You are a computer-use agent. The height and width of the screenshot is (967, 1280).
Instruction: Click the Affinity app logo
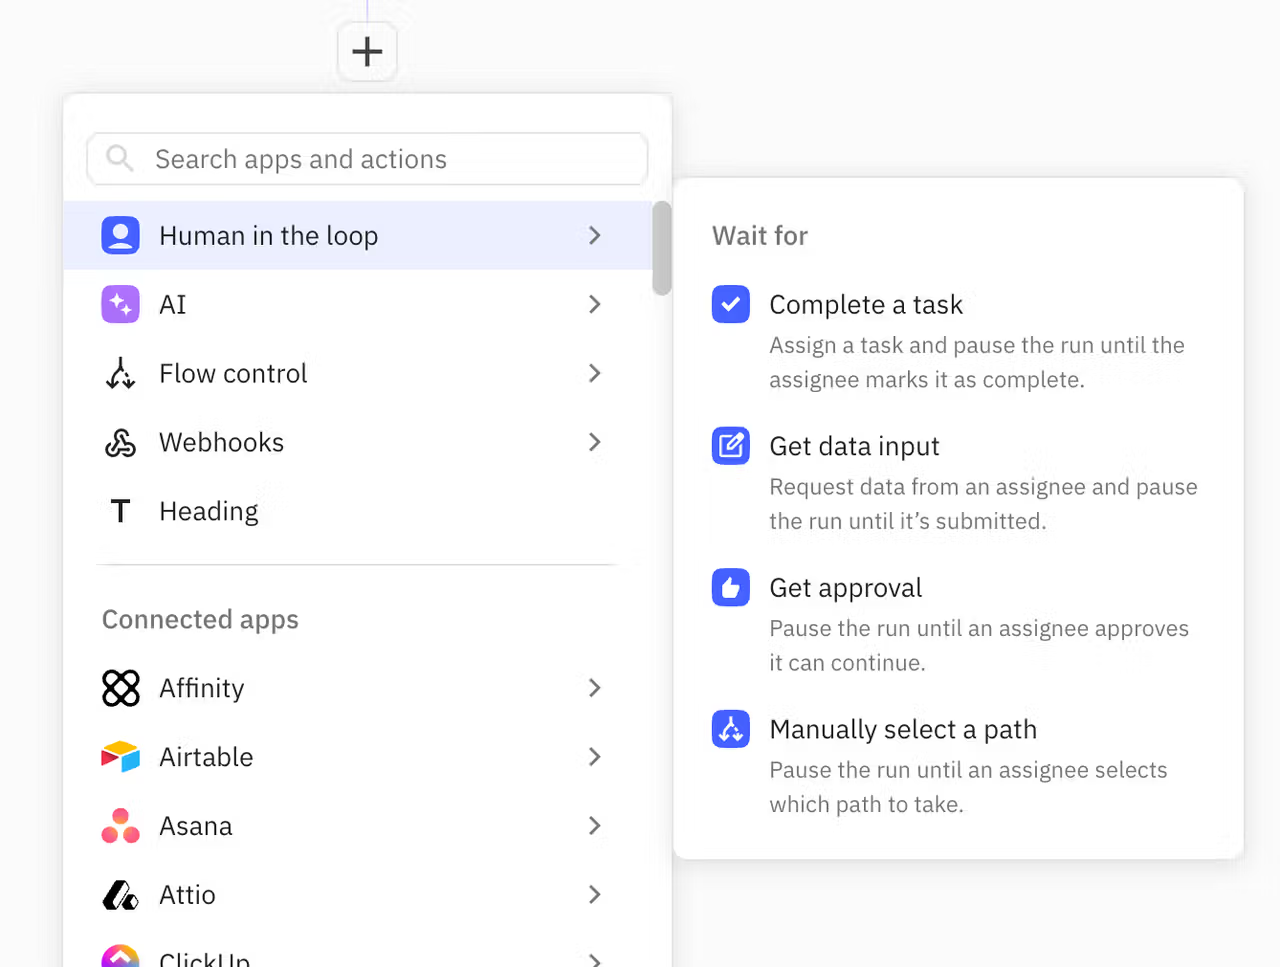point(120,688)
